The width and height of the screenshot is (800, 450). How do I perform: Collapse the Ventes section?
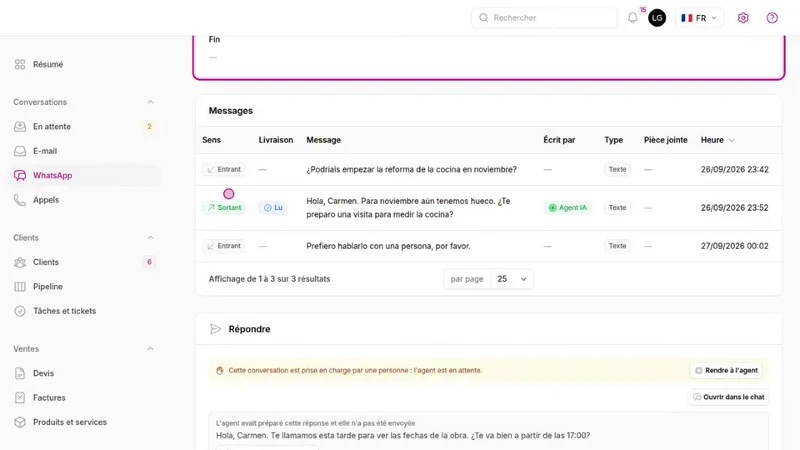[151, 349]
